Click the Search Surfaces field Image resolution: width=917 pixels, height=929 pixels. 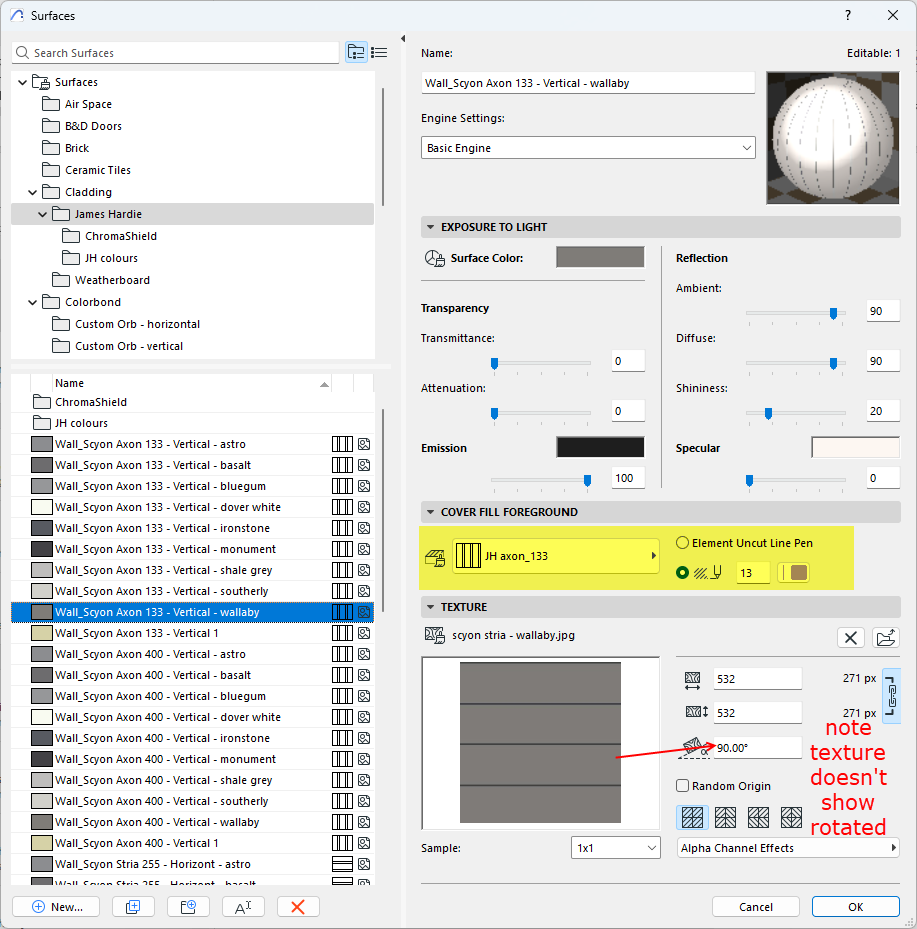(175, 53)
